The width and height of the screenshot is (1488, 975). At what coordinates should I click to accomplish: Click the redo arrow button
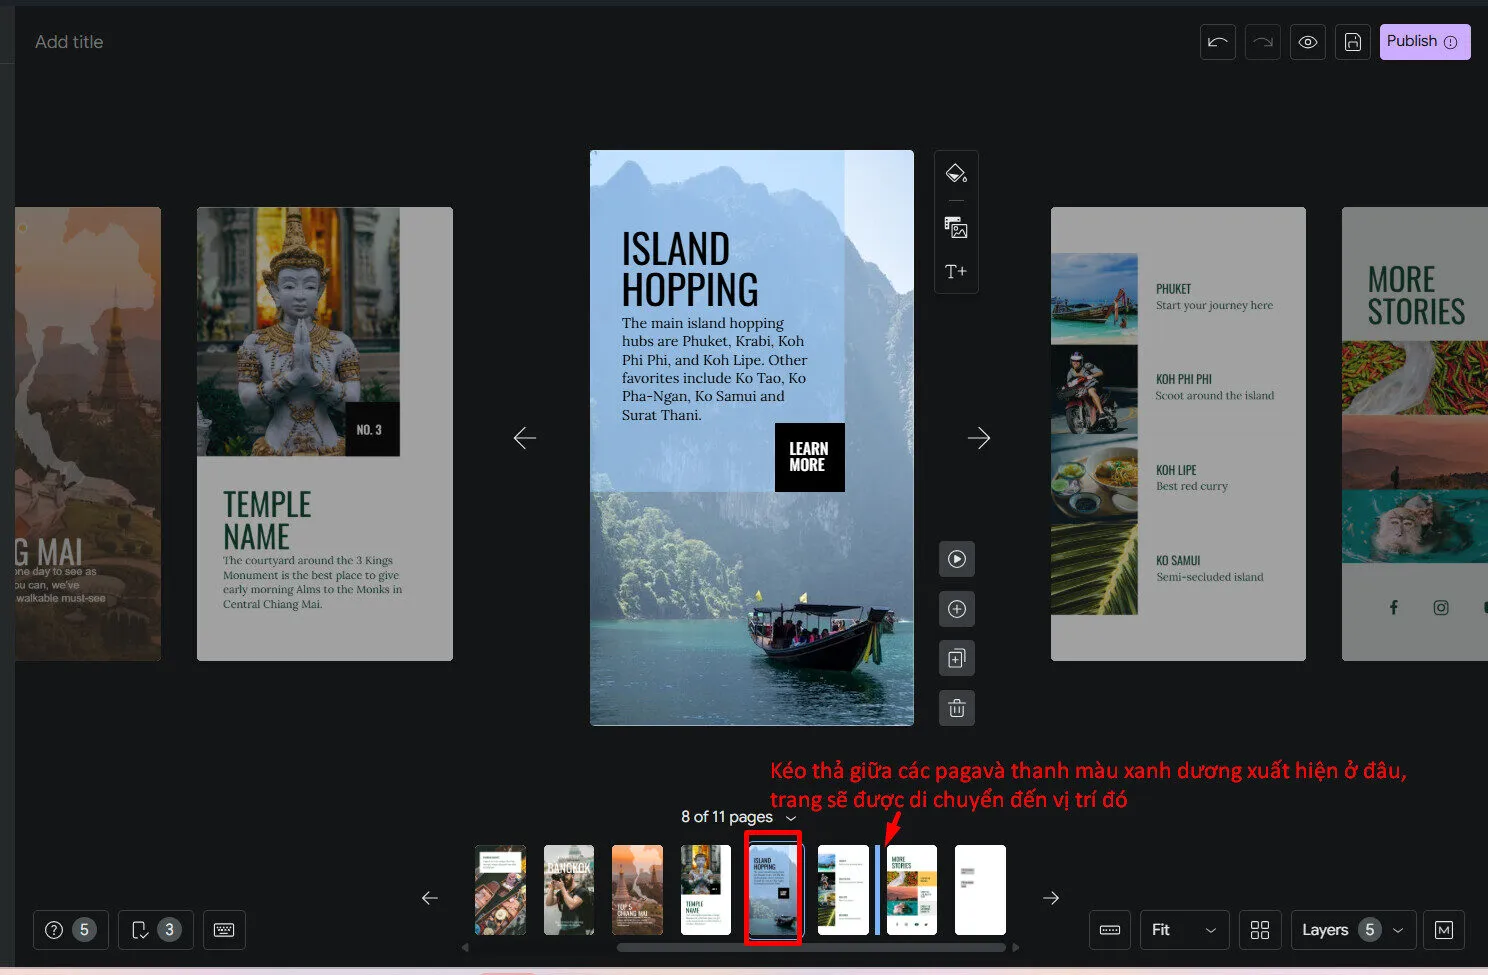[x=1262, y=42]
